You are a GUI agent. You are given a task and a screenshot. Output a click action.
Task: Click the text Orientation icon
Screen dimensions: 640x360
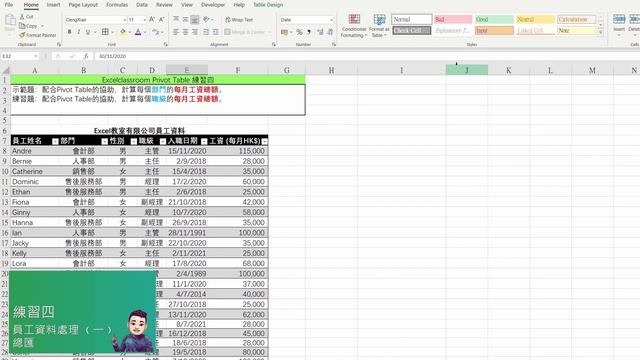pos(207,19)
